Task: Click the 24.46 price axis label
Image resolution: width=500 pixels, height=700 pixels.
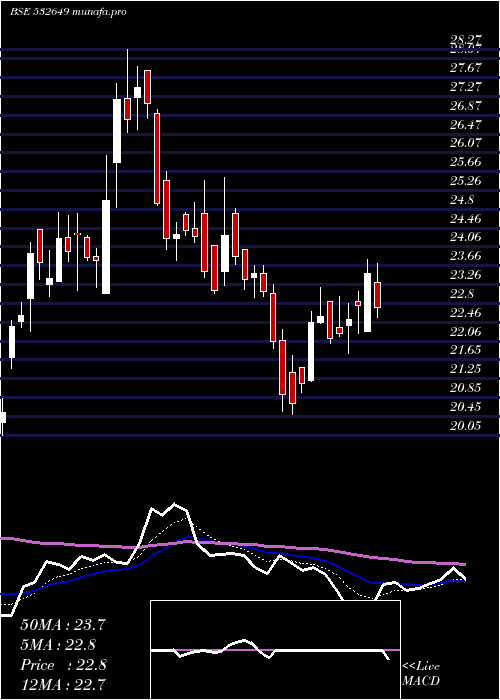Action: click(466, 219)
